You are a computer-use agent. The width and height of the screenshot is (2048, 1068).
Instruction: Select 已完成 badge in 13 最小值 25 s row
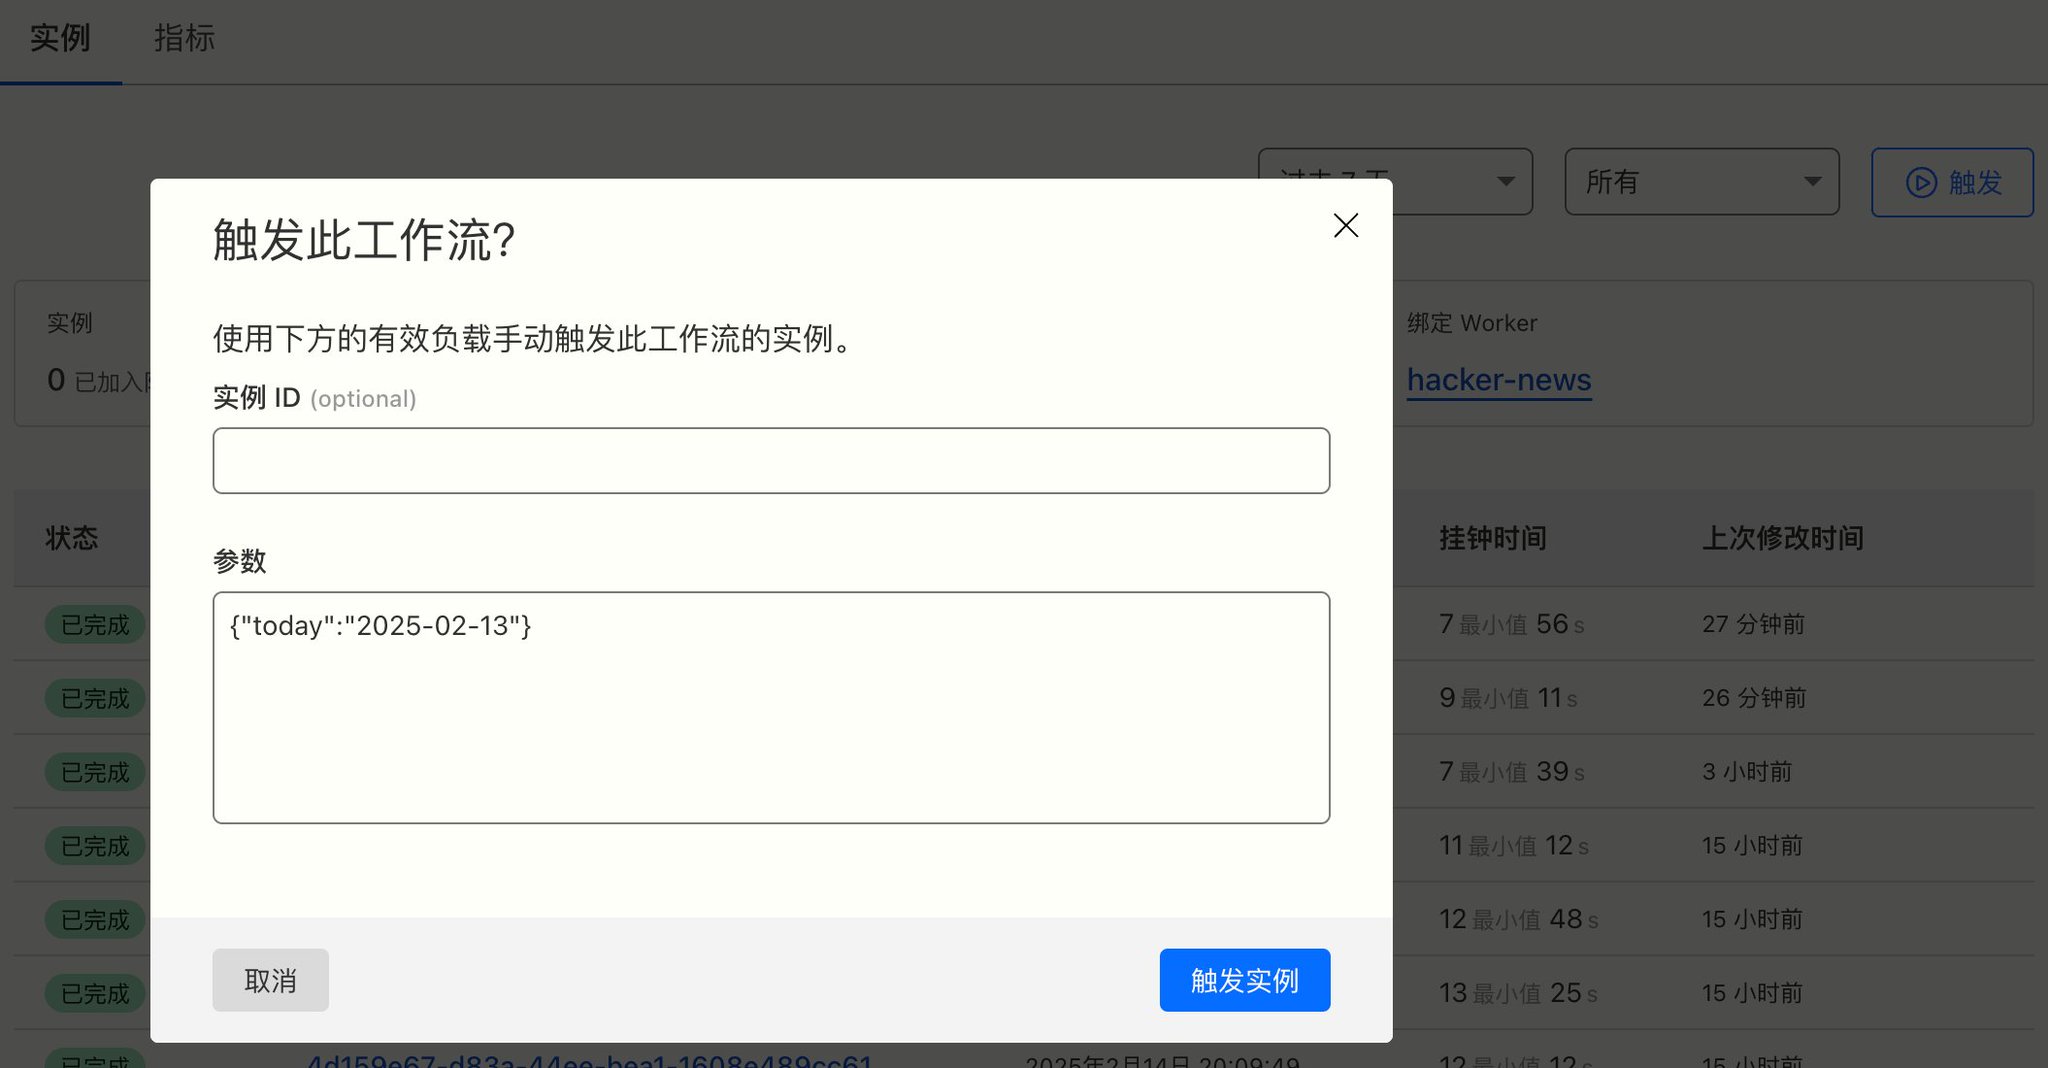click(x=95, y=994)
